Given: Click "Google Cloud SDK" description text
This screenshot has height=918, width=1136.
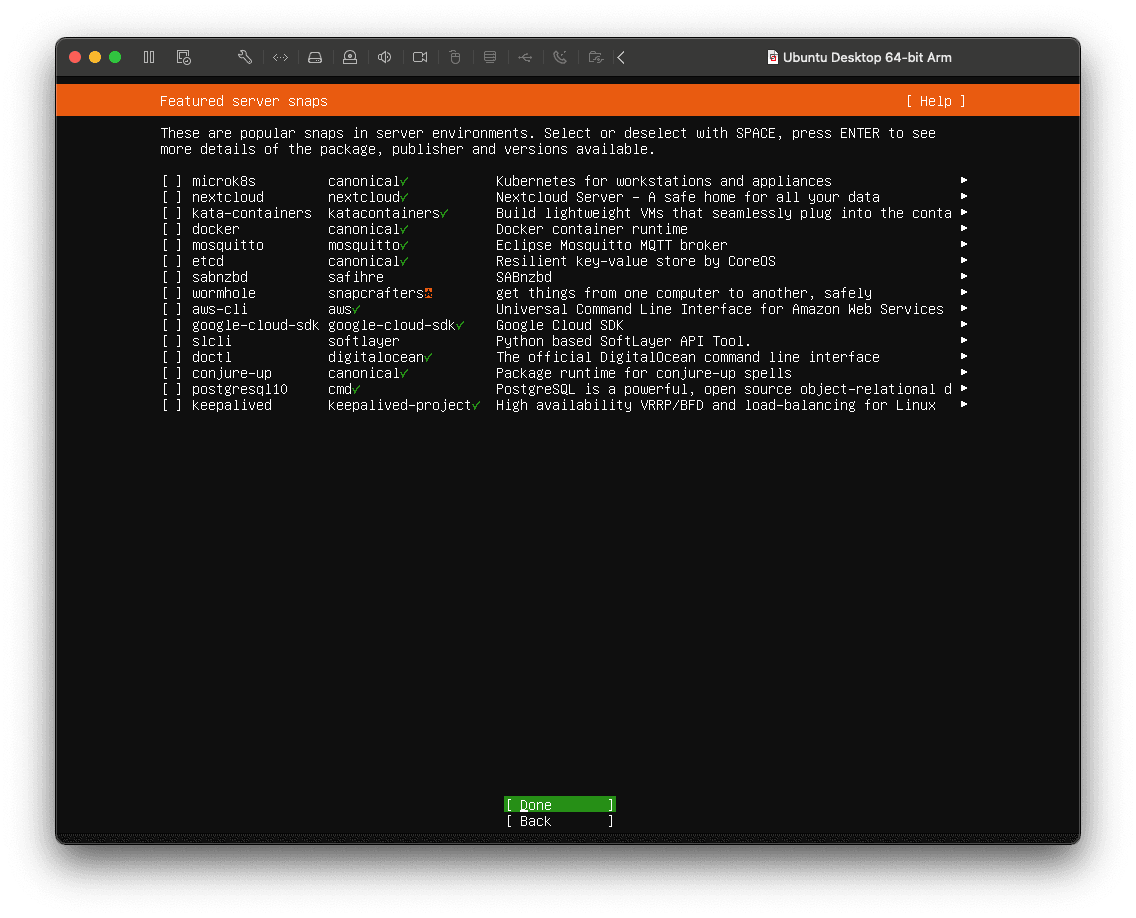Looking at the screenshot, I should click(x=559, y=325).
